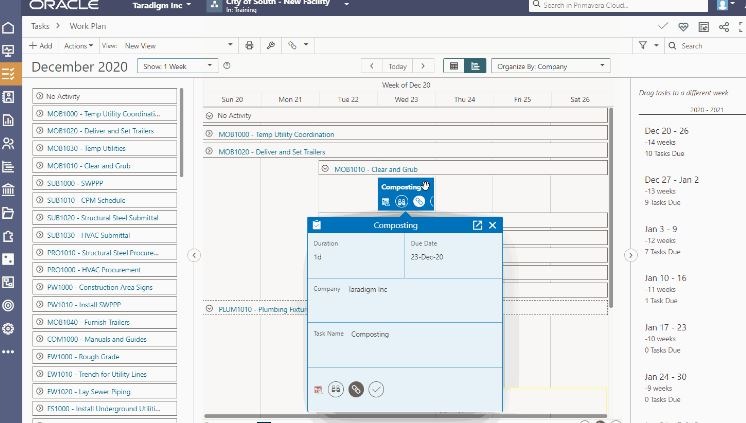
Task: Open the Show 1 Week dropdown
Action: coord(177,66)
